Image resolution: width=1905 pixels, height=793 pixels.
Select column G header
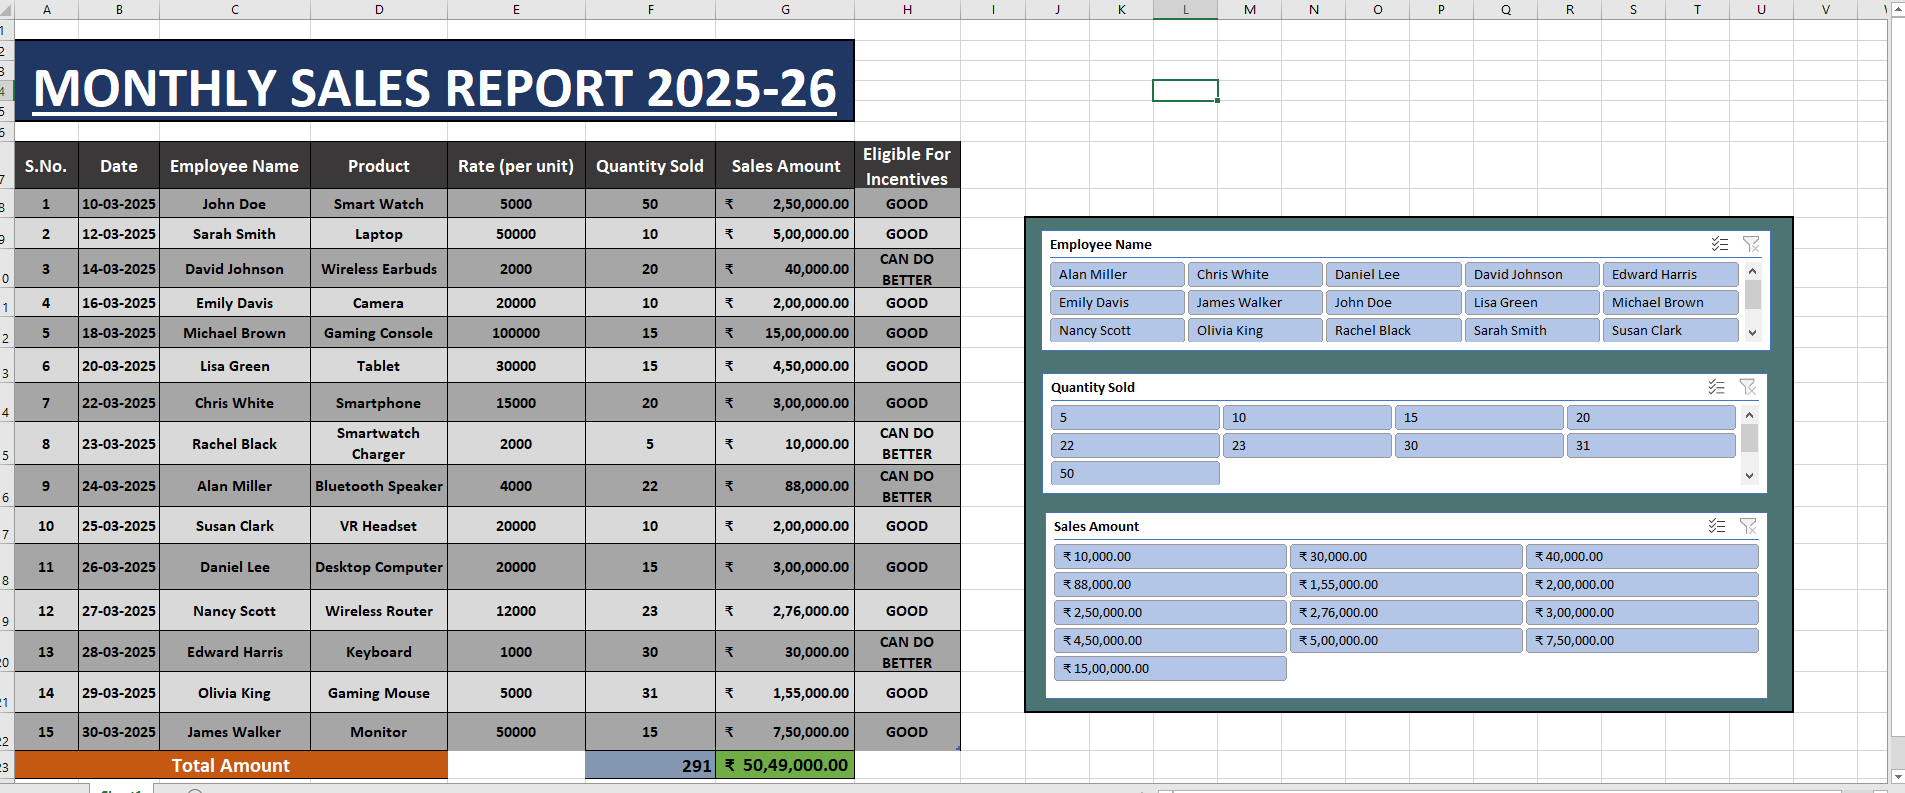tap(785, 9)
